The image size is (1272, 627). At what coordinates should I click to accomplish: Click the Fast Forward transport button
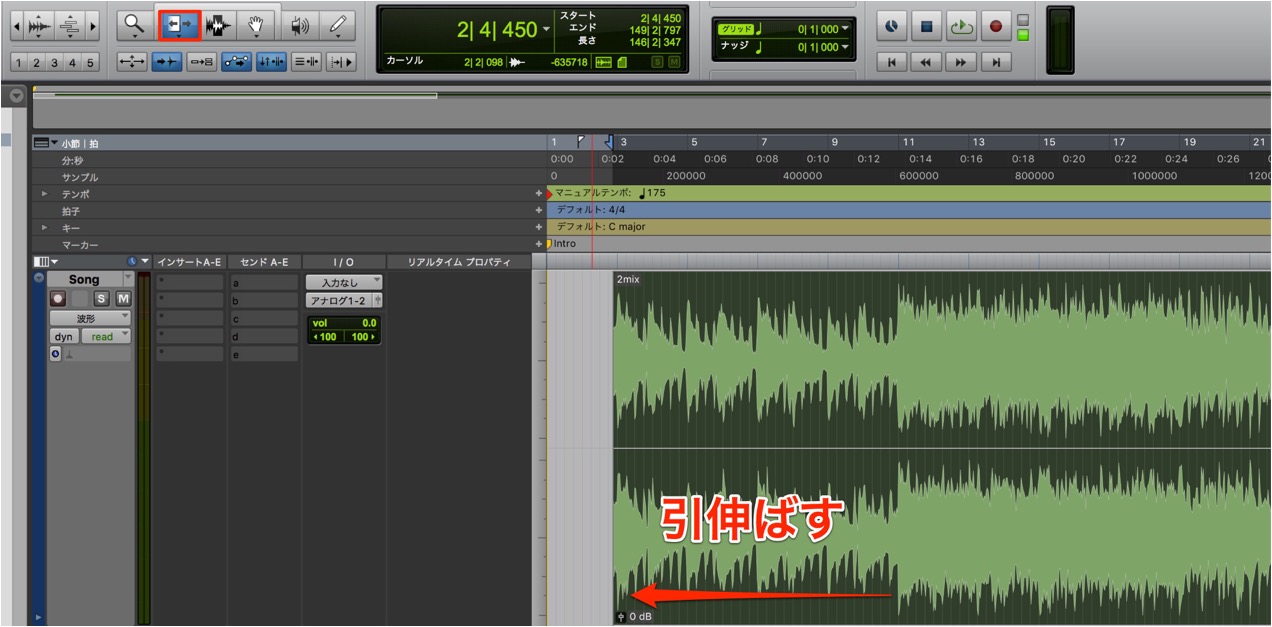tap(961, 62)
